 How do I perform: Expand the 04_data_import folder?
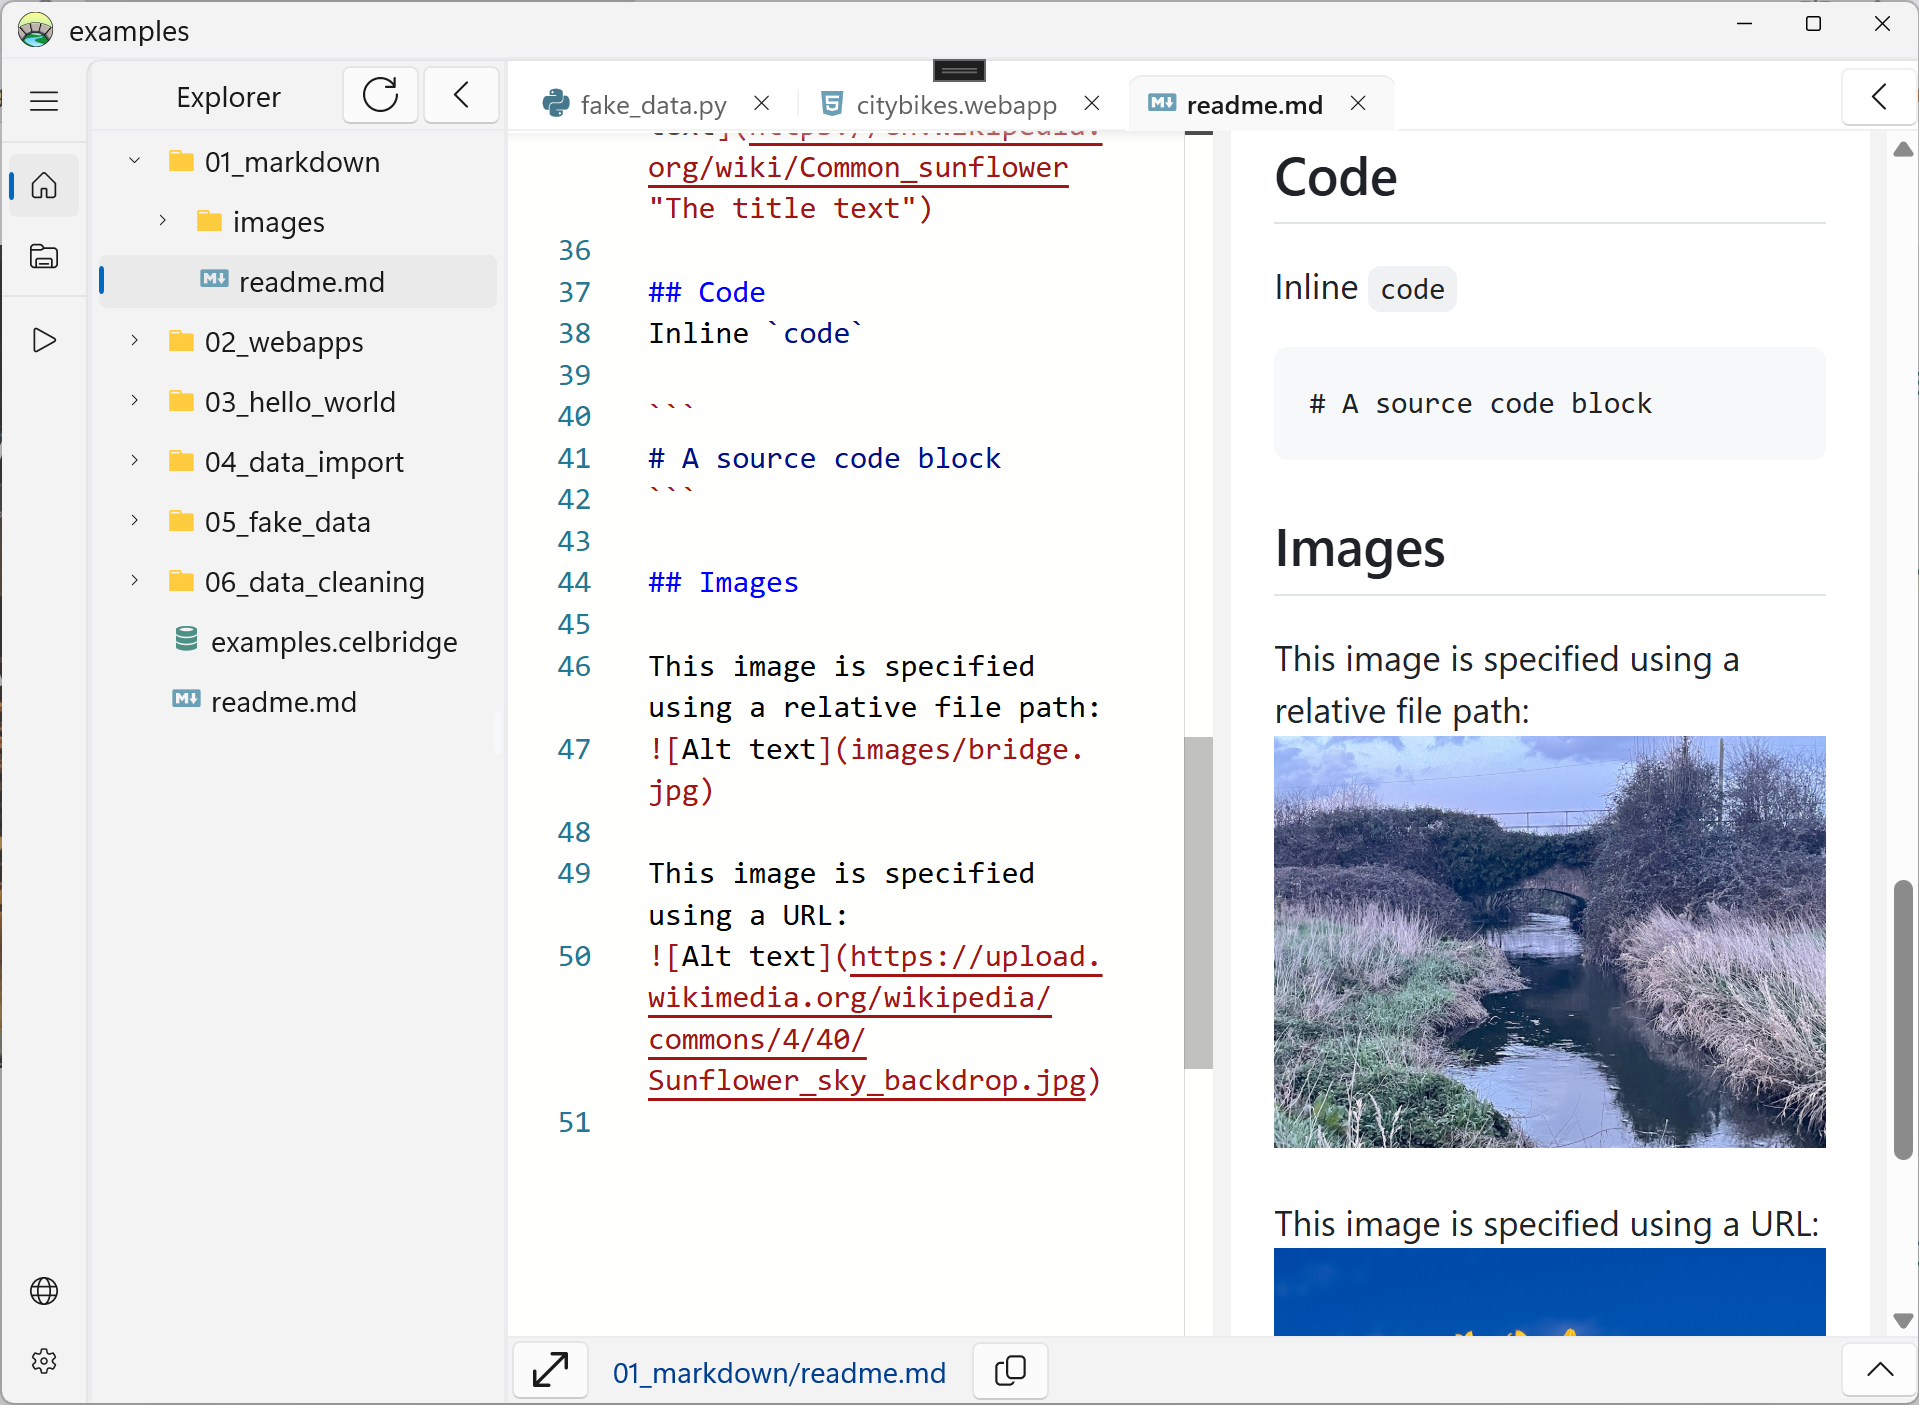coord(134,461)
